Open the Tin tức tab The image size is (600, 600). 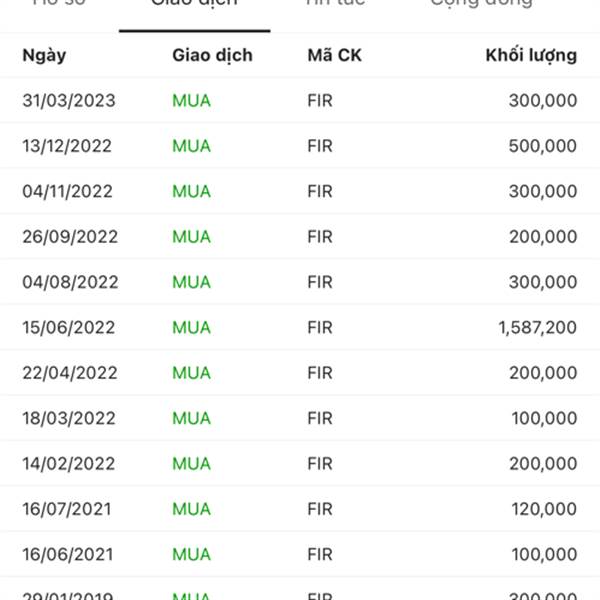336,3
